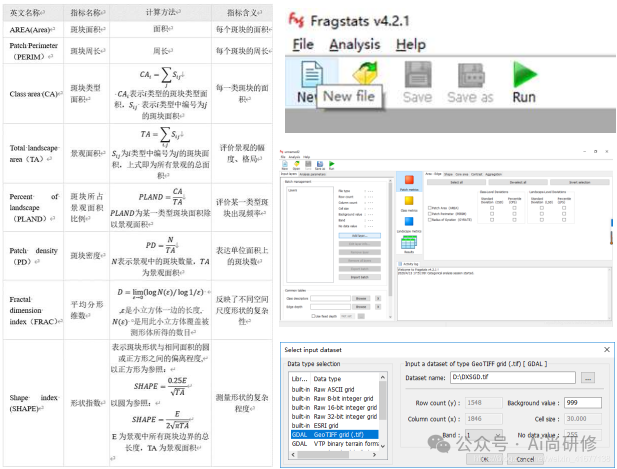Viewport: 617px width, 469px height.
Task: Select the yellow Class metrics icon
Action: click(409, 201)
